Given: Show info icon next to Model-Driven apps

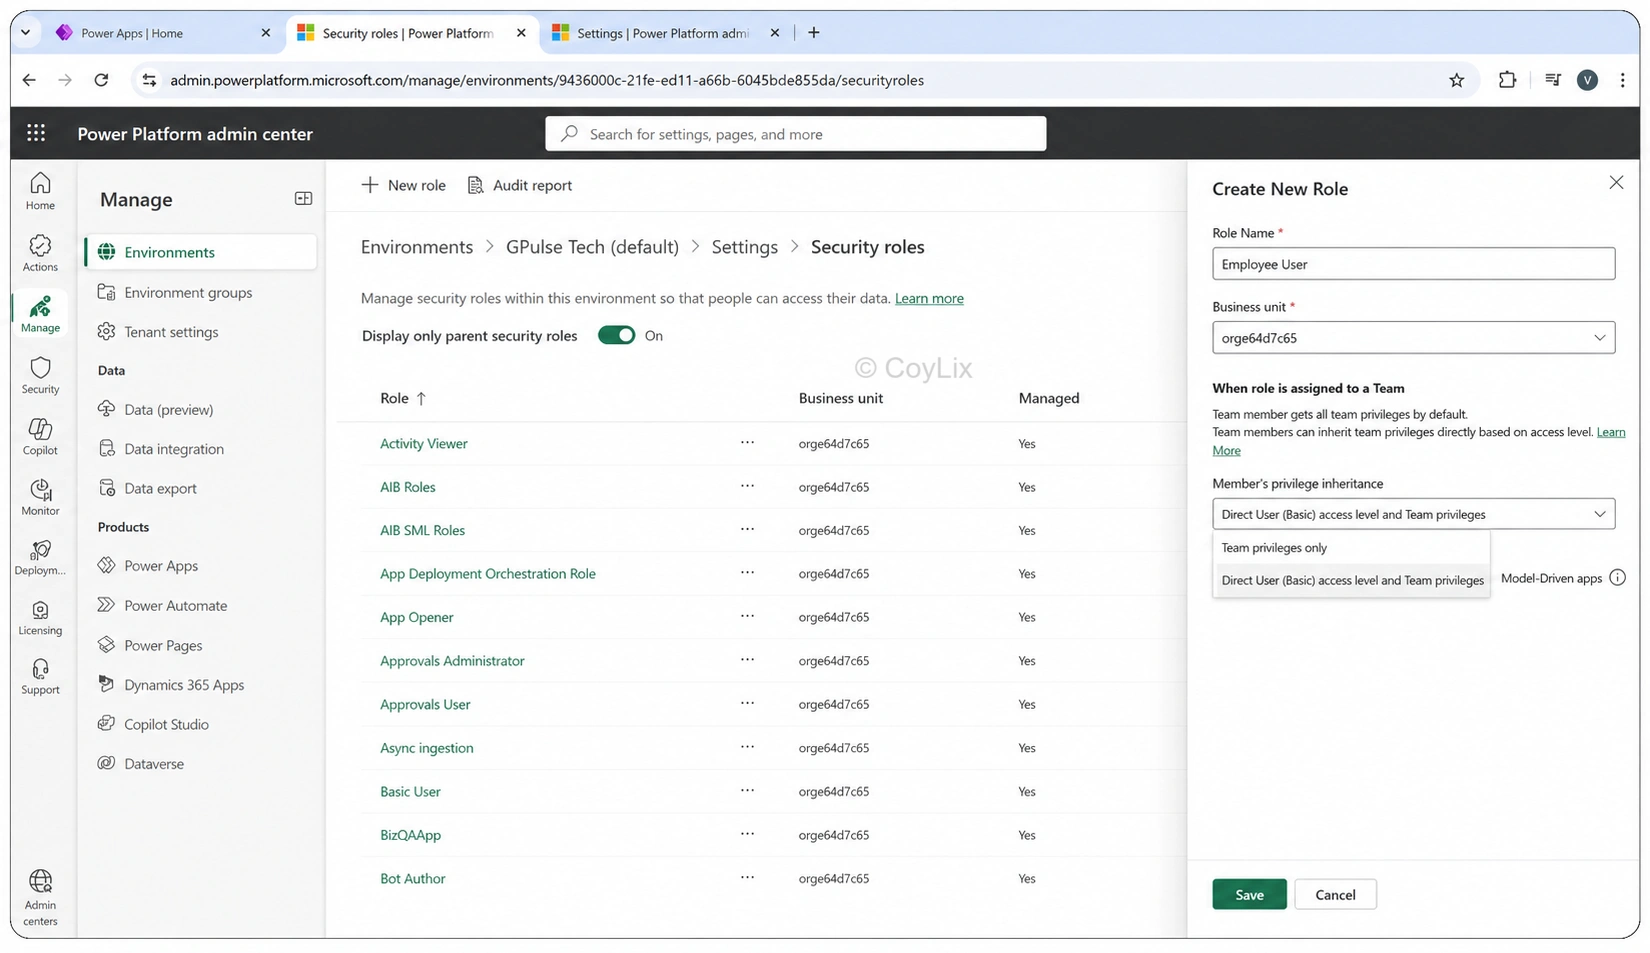Looking at the screenshot, I should point(1617,578).
